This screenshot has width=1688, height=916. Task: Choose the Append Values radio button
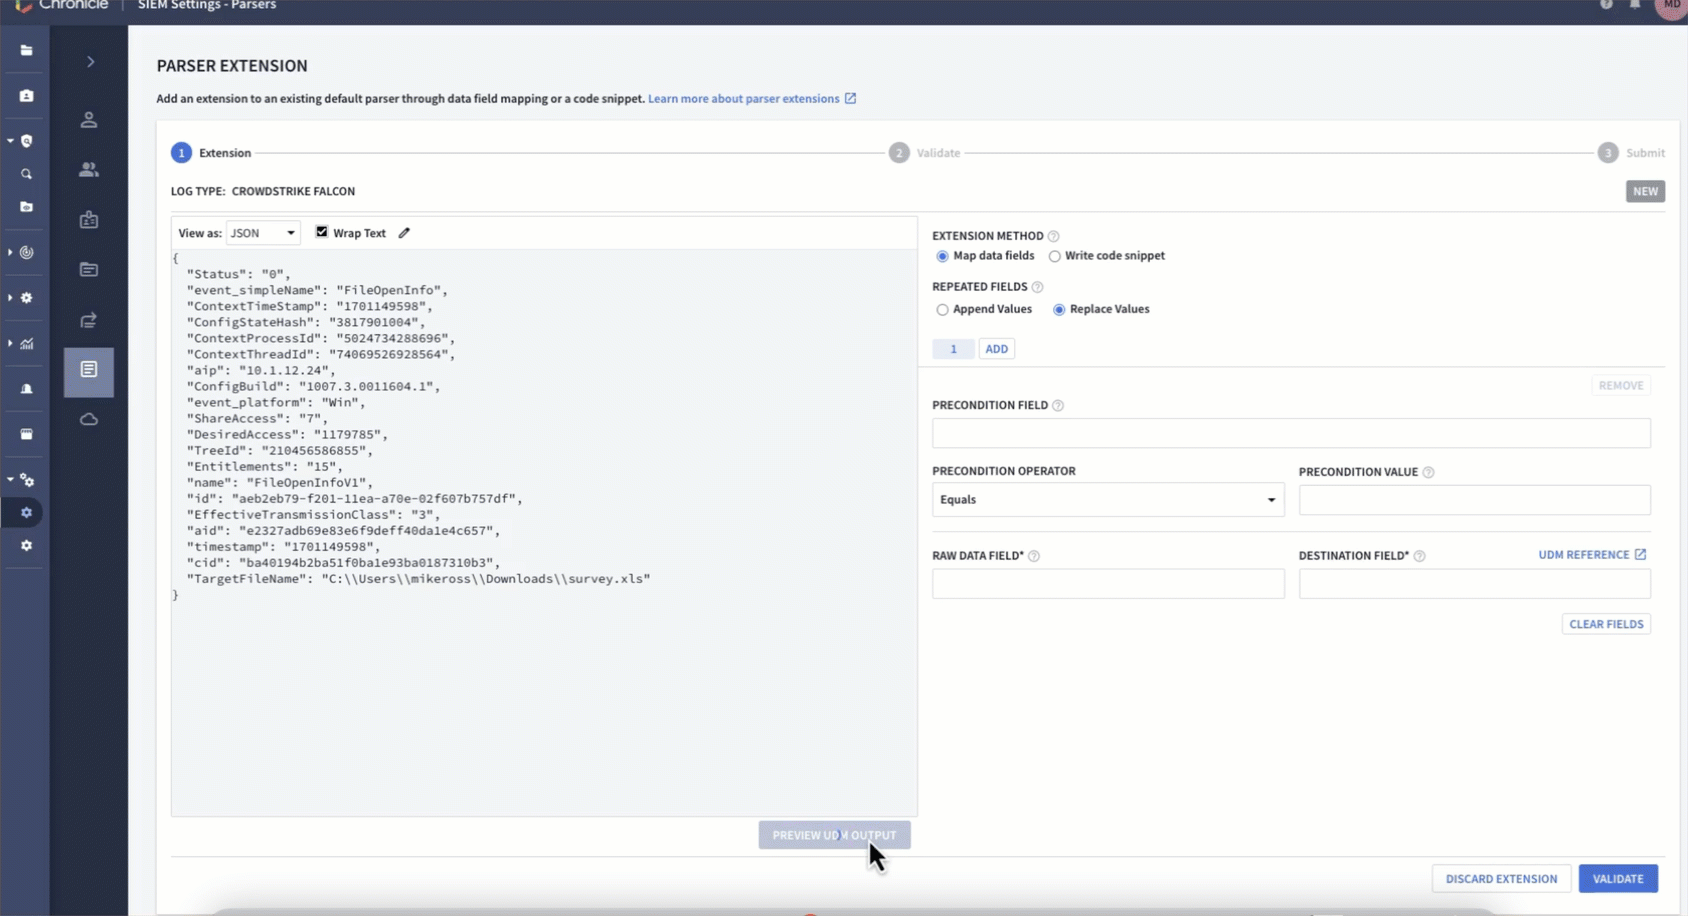coord(942,310)
